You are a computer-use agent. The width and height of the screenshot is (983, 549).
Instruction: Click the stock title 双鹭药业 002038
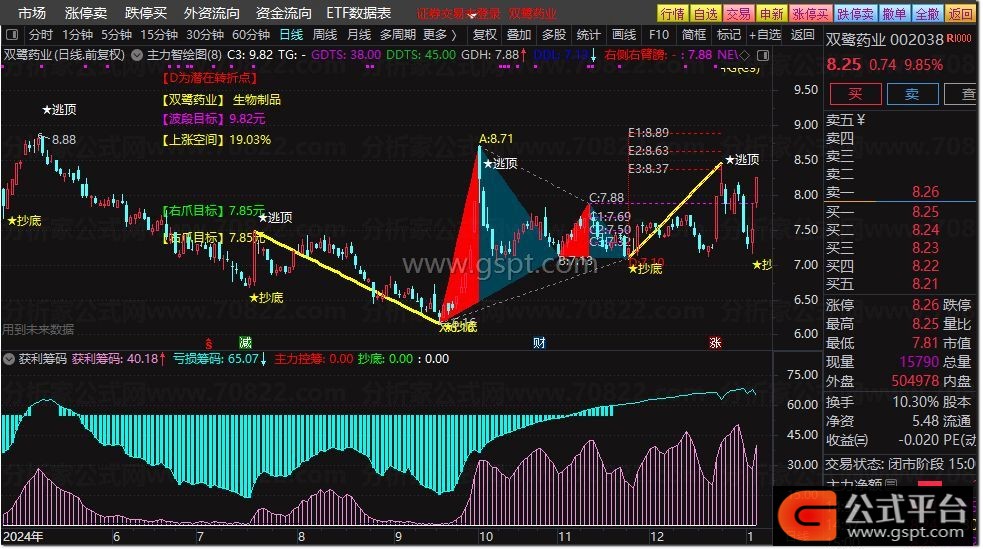coord(885,40)
